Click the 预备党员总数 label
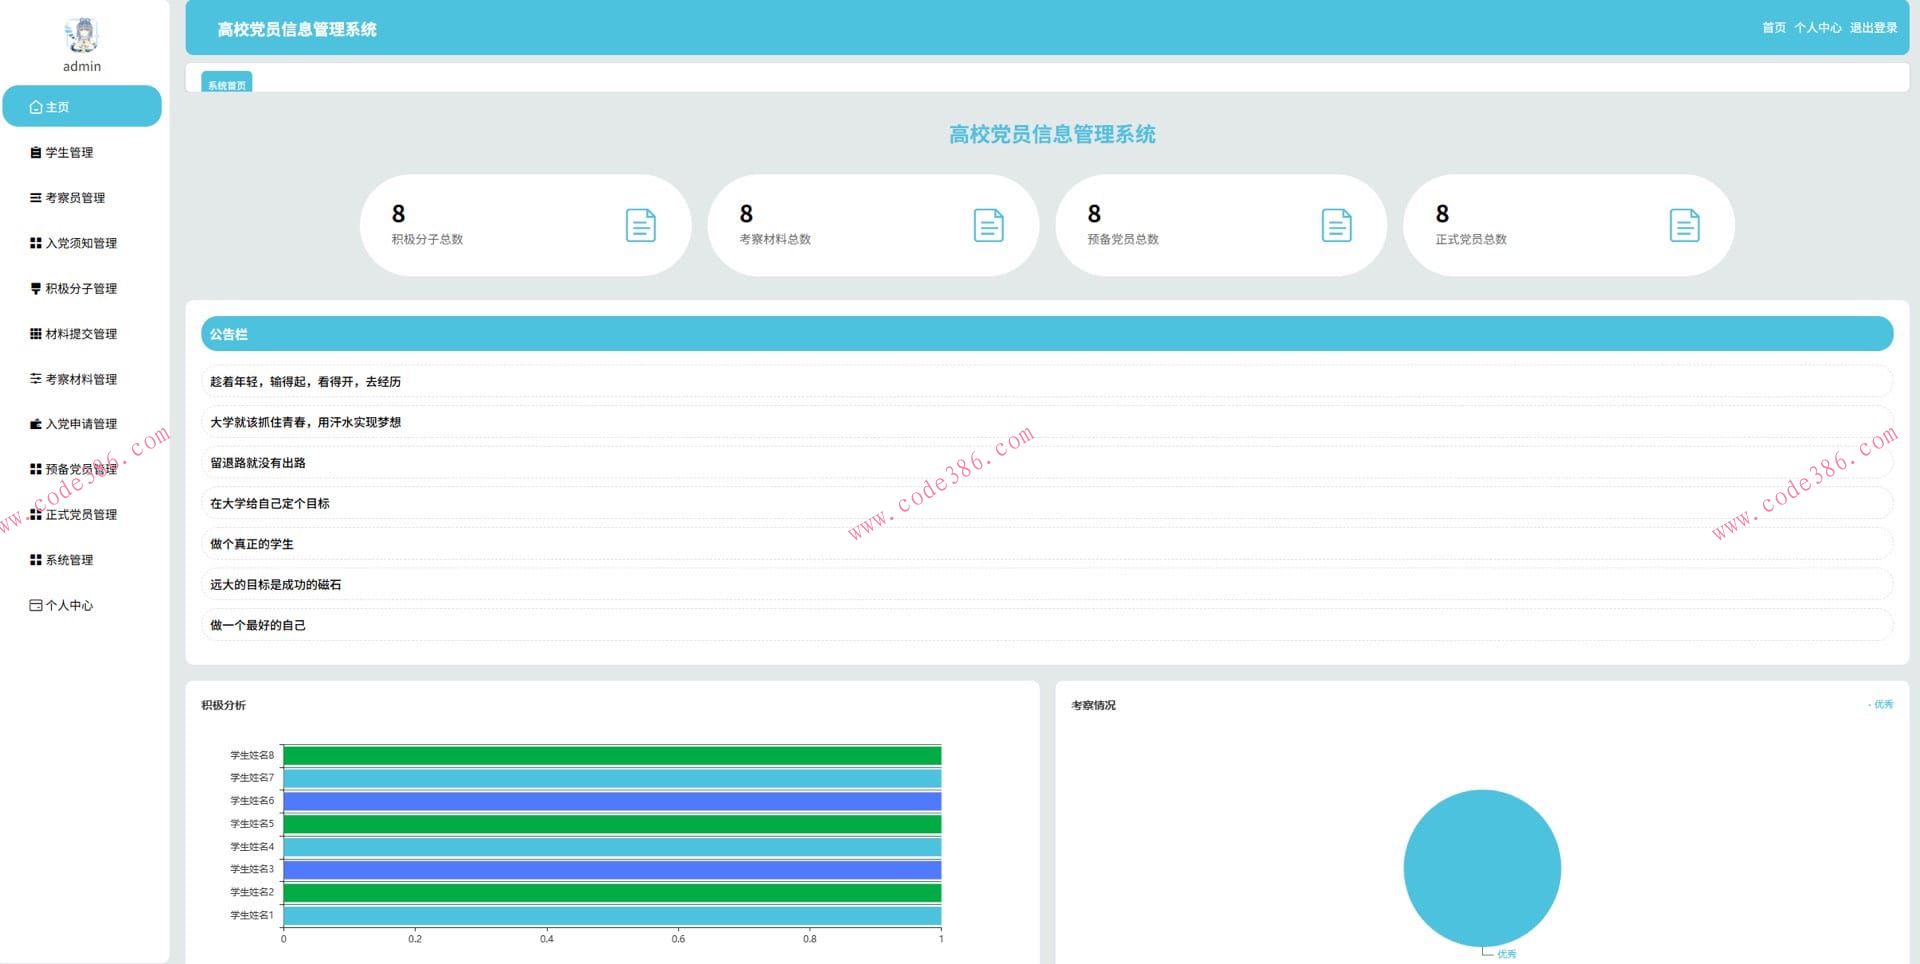 pos(1123,239)
